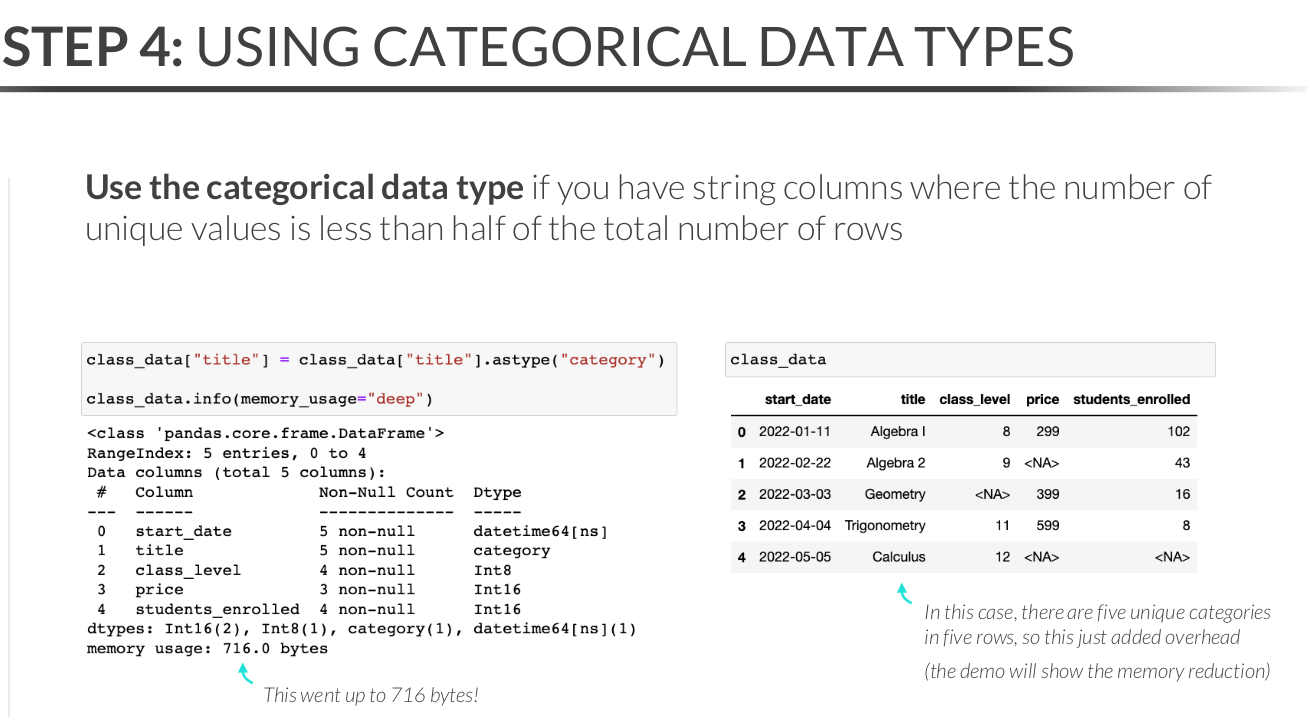The height and width of the screenshot is (717, 1307).
Task: Click the class_level column header in table
Action: 974,399
